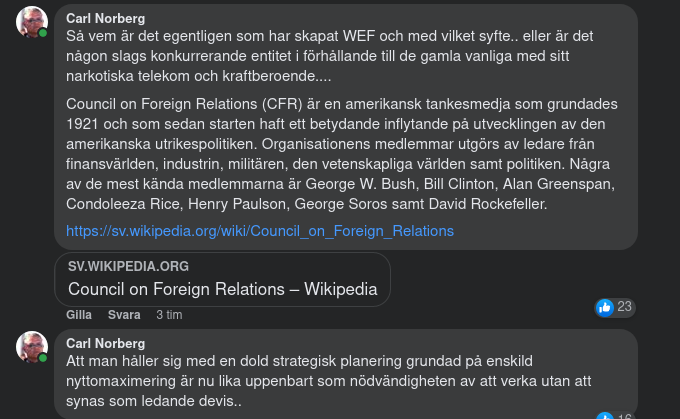680x419 pixels.
Task: Click the '3 tim' timestamp
Action: click(169, 314)
